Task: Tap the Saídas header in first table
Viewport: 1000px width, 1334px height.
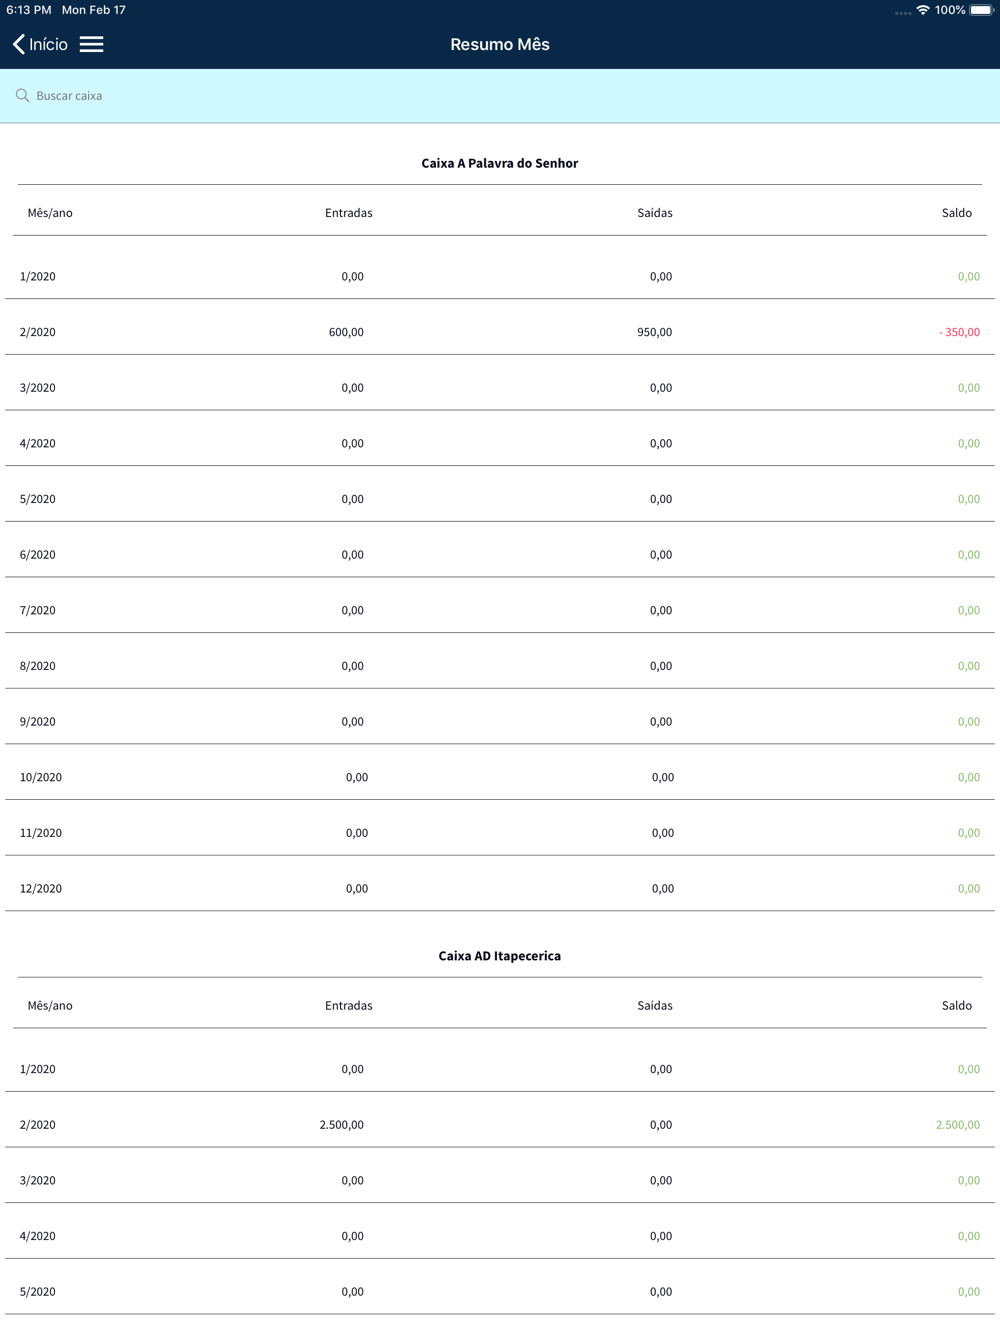Action: 655,213
